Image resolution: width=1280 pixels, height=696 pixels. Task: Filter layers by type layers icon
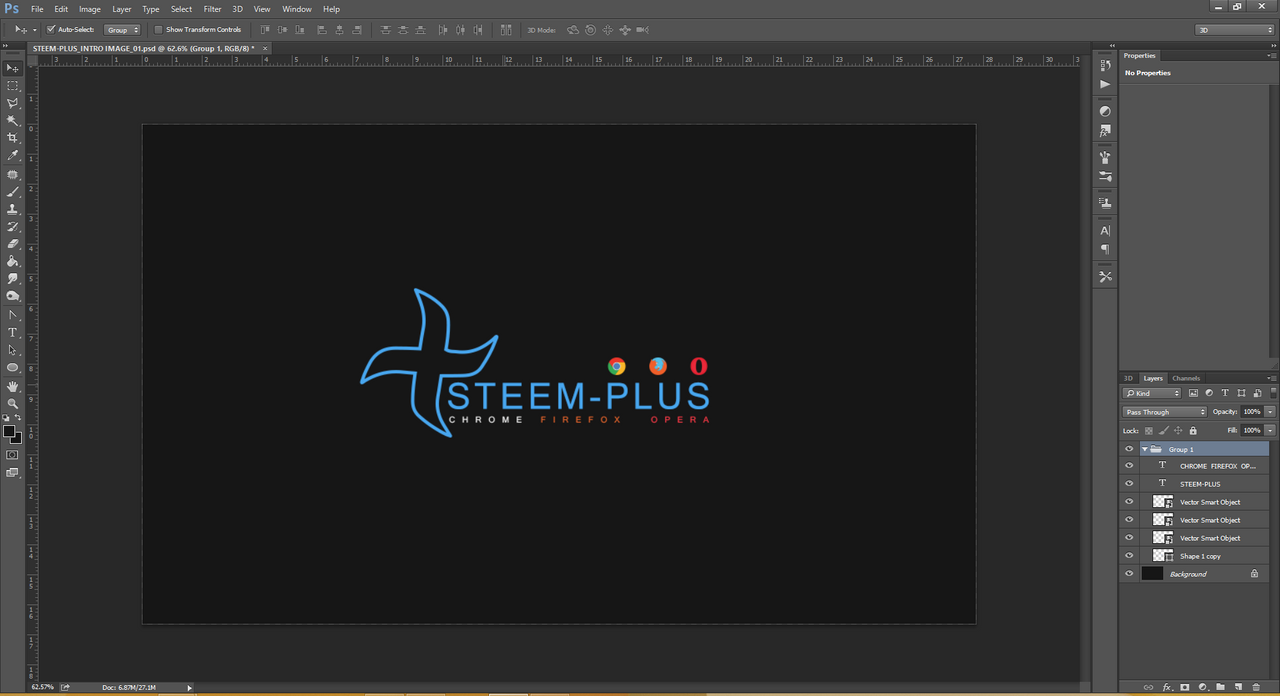(1225, 393)
